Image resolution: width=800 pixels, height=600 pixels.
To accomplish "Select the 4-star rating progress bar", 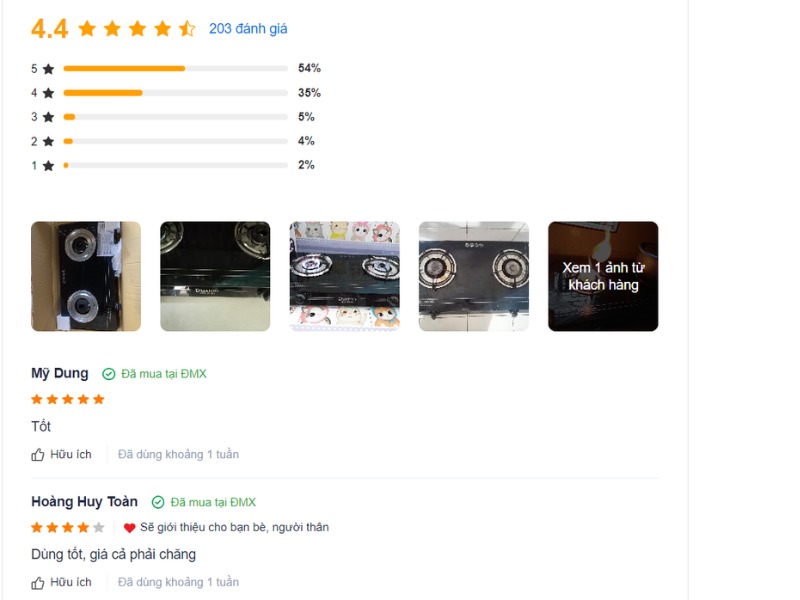I will click(176, 93).
